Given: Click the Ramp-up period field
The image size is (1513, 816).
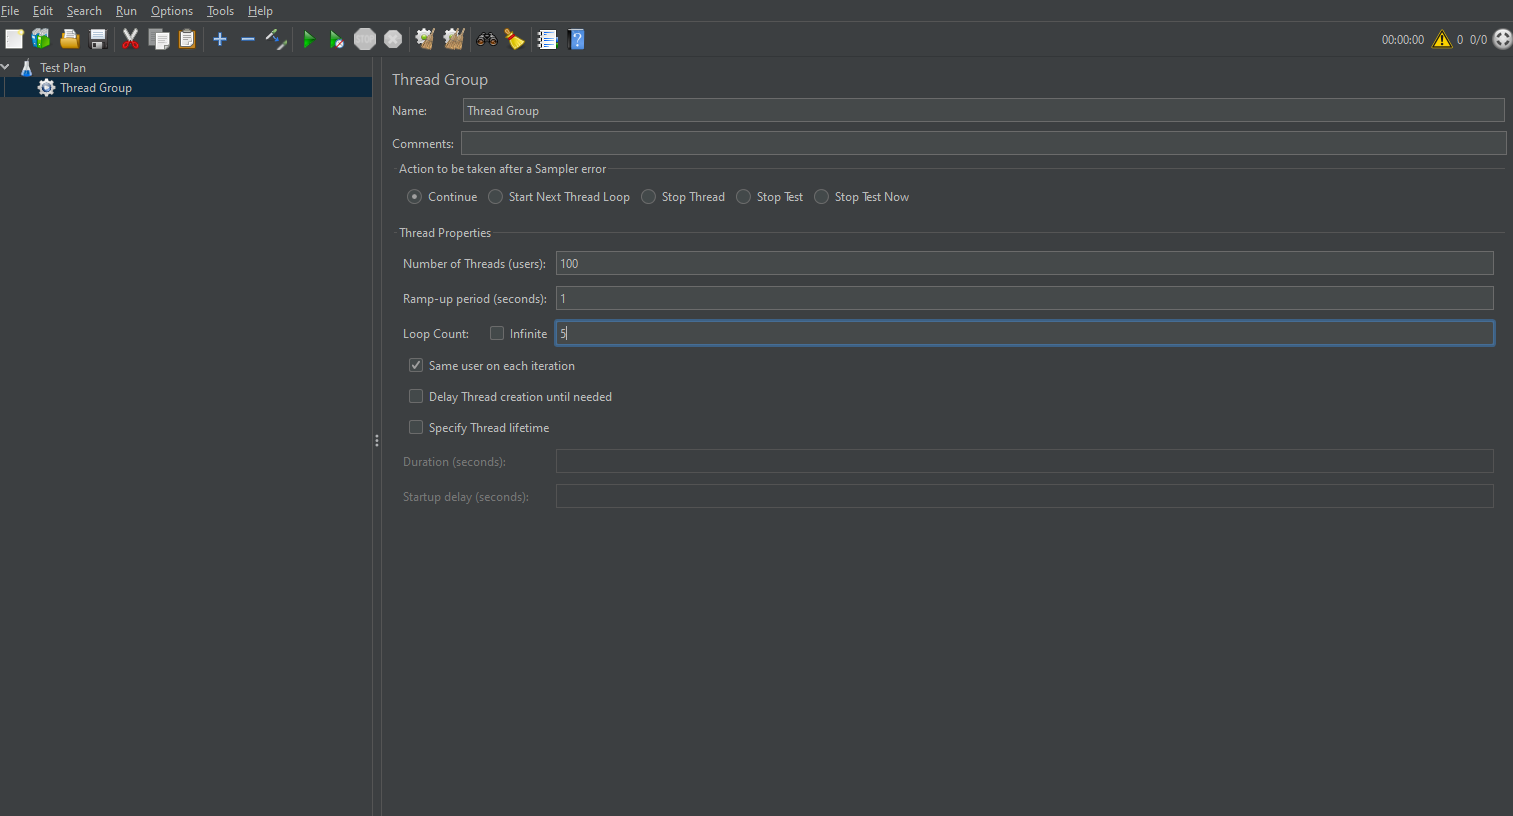Looking at the screenshot, I should click(1025, 298).
